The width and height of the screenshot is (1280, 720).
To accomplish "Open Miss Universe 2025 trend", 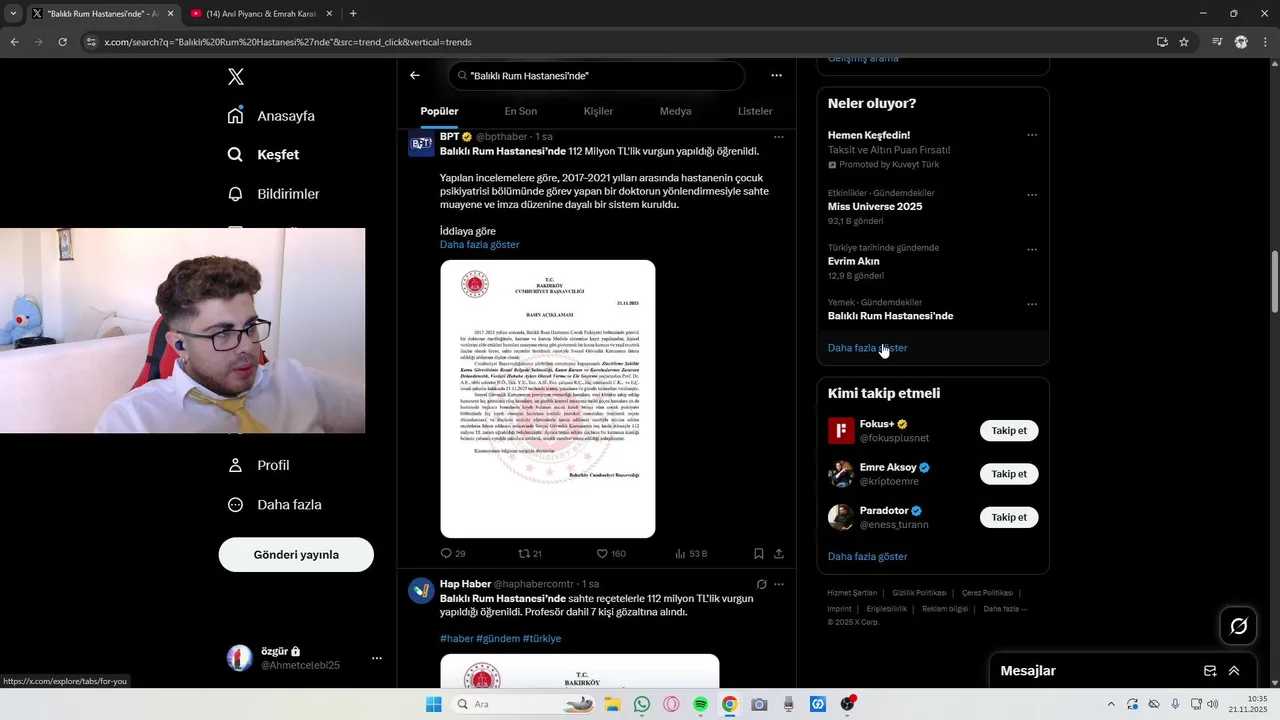I will tap(875, 207).
